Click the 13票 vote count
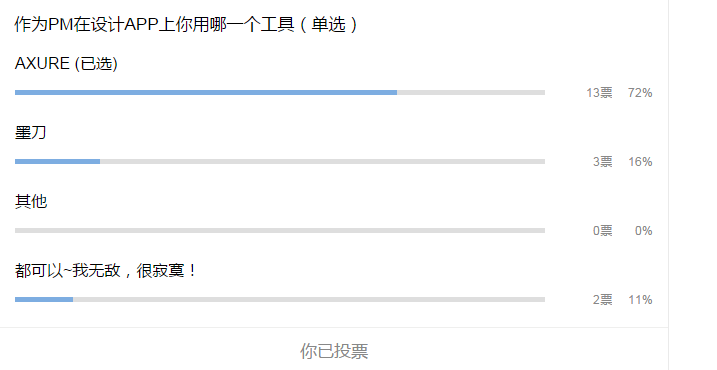 point(599,93)
